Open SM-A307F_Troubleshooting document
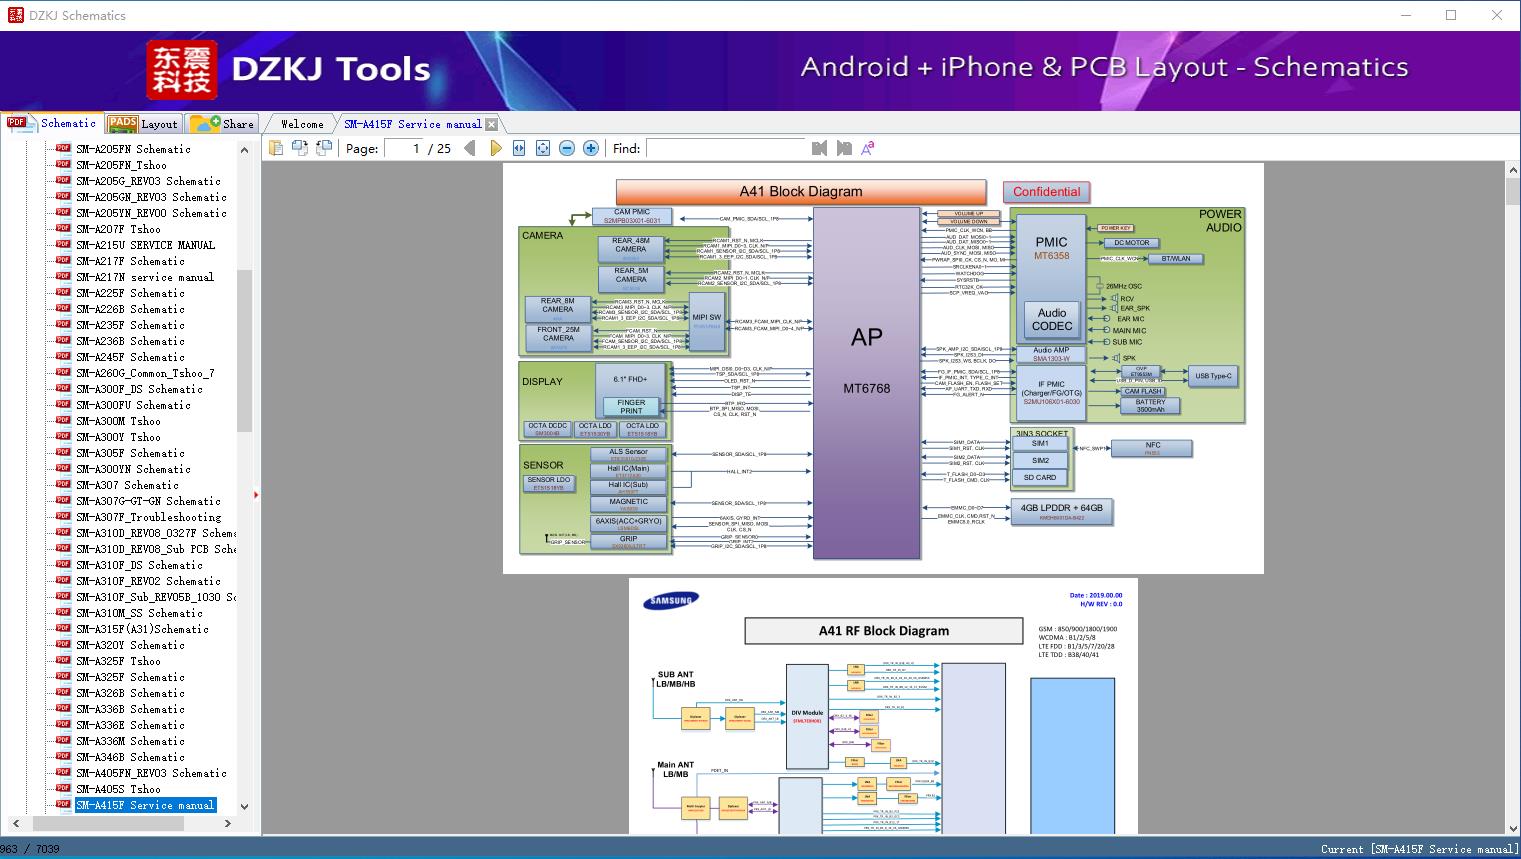The image size is (1521, 859). coord(148,517)
